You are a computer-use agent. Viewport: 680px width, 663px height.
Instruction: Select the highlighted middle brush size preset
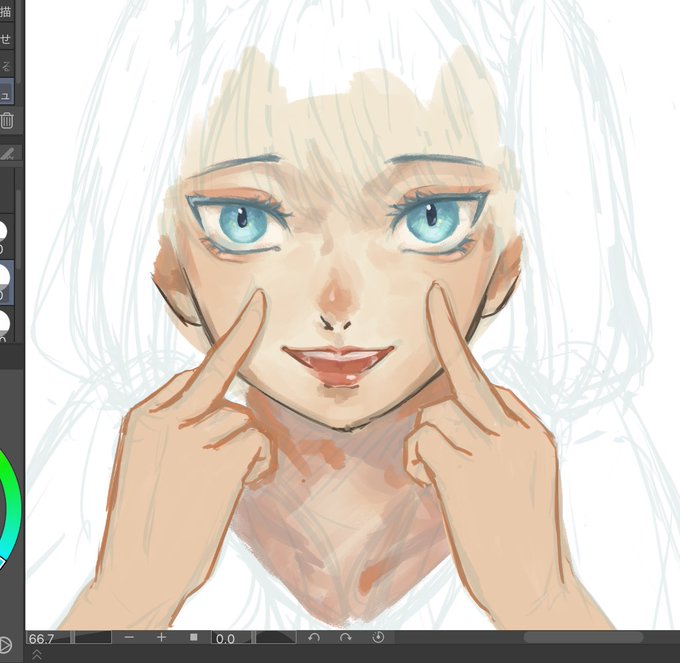pyautogui.click(x=7, y=281)
